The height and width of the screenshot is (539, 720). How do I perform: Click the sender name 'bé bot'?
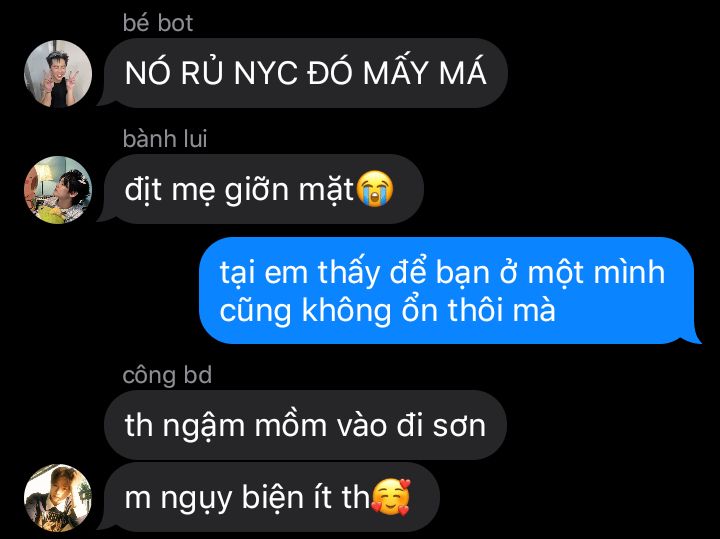(158, 22)
